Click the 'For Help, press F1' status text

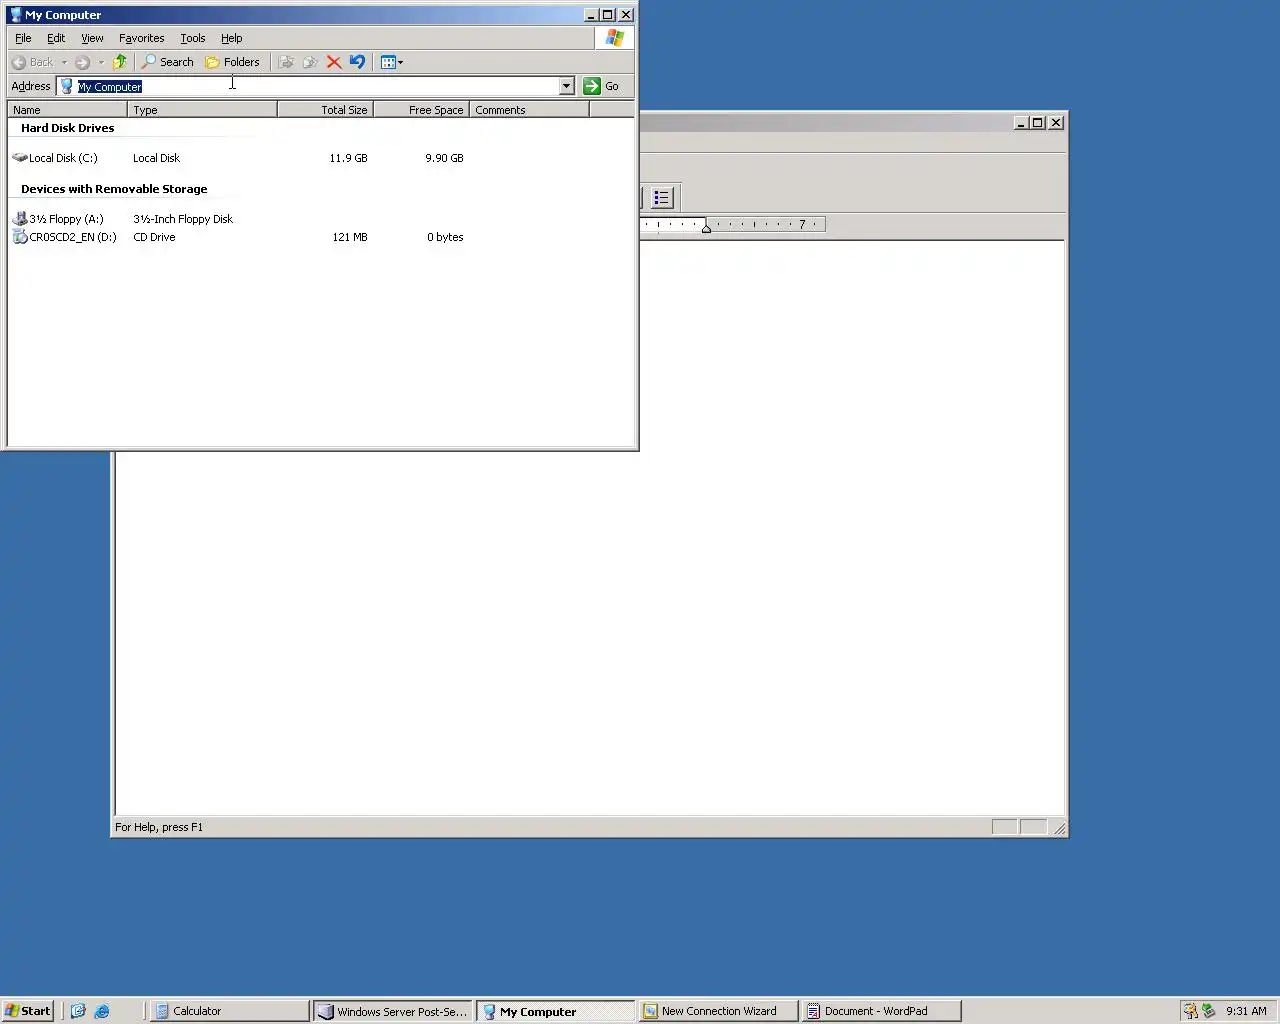click(x=159, y=827)
